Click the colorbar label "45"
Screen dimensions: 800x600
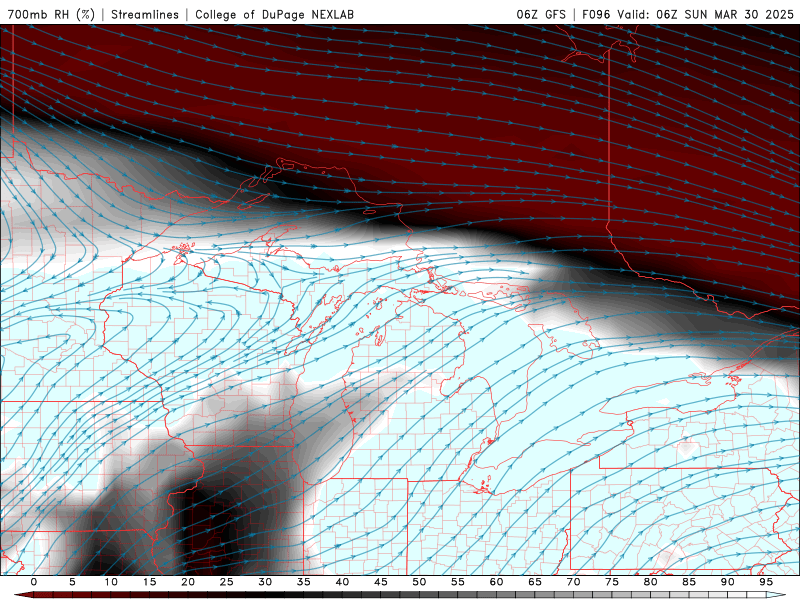[381, 582]
